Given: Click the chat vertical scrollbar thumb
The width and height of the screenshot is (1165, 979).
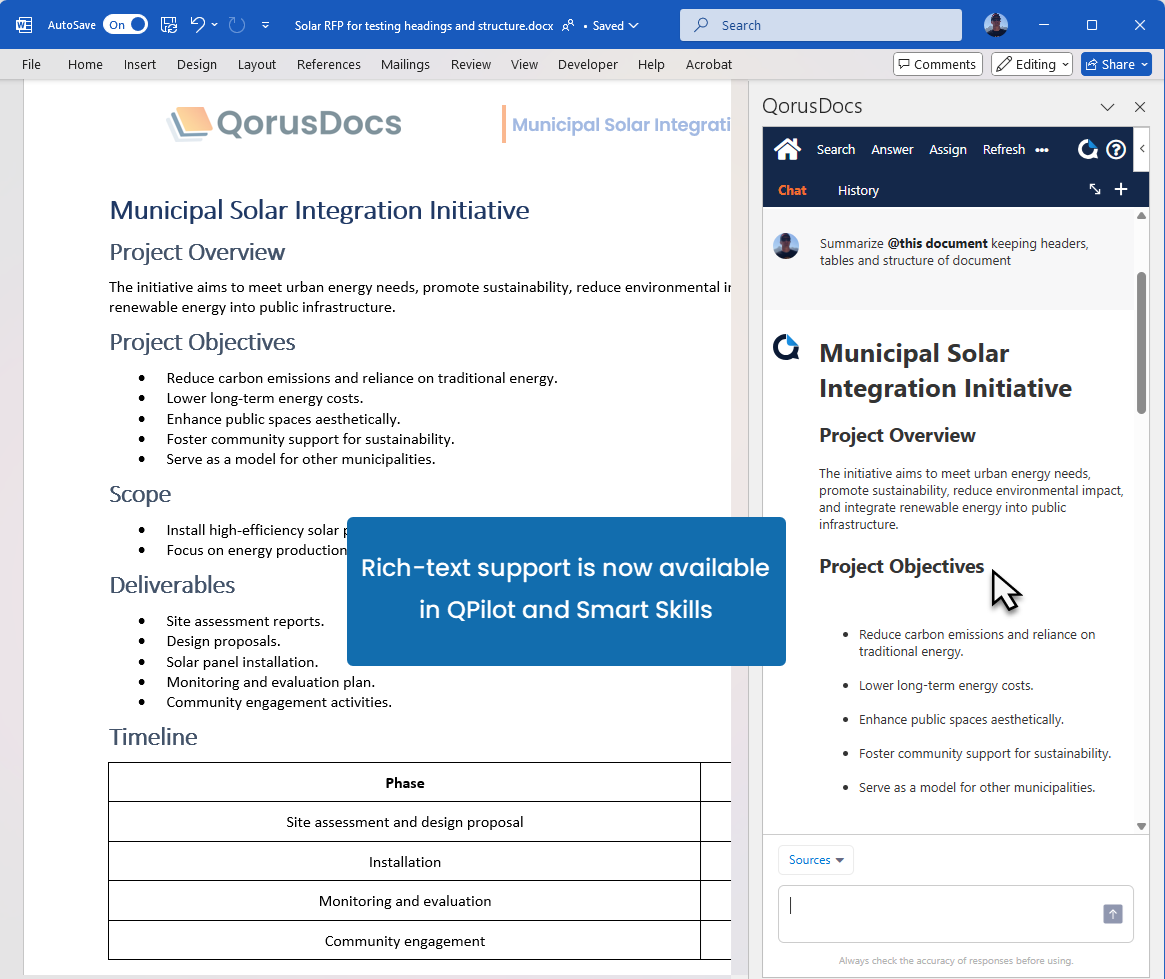Looking at the screenshot, I should (1141, 342).
